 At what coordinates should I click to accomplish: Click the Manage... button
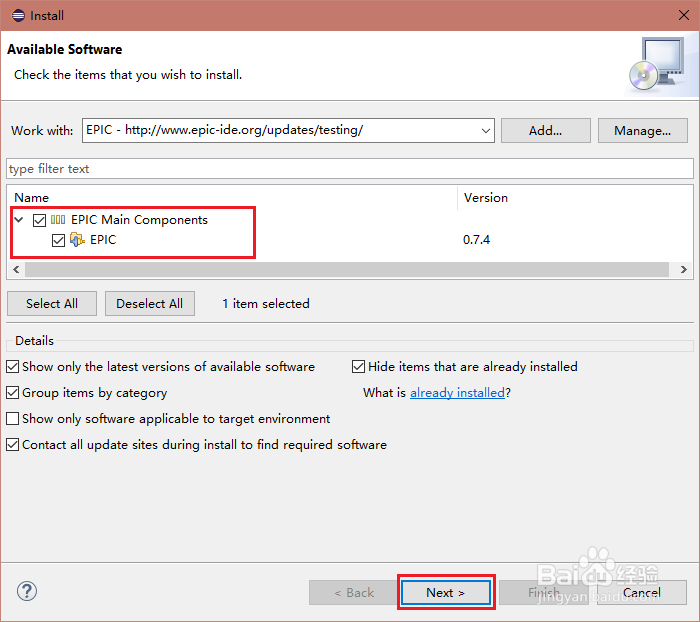[642, 130]
